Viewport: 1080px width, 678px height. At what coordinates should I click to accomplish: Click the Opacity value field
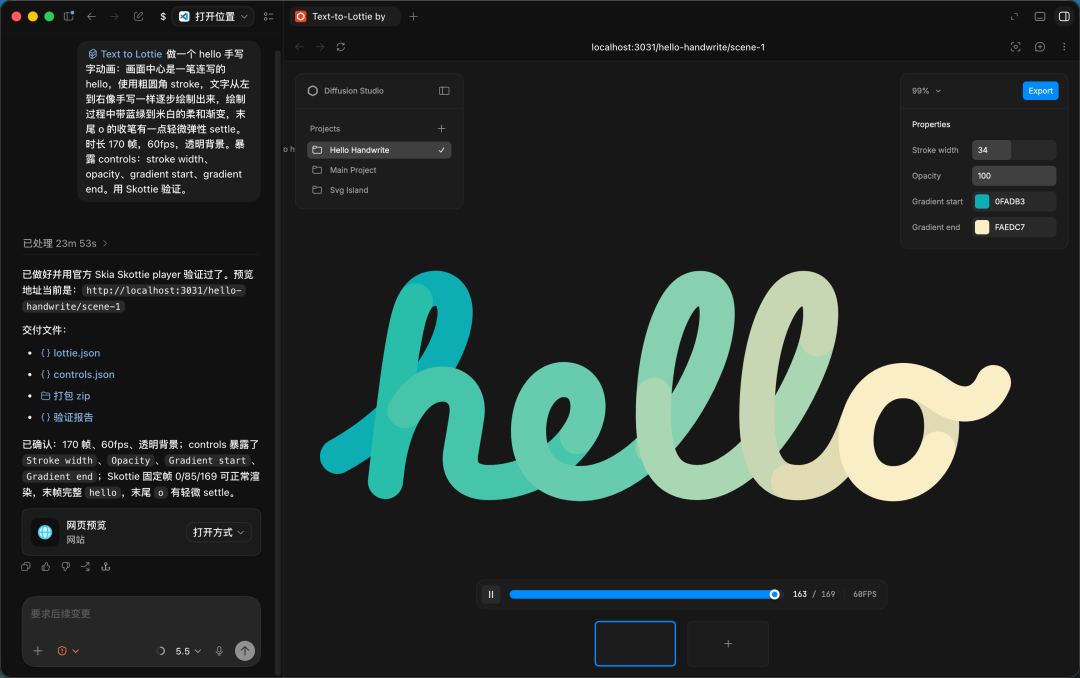pyautogui.click(x=1014, y=176)
